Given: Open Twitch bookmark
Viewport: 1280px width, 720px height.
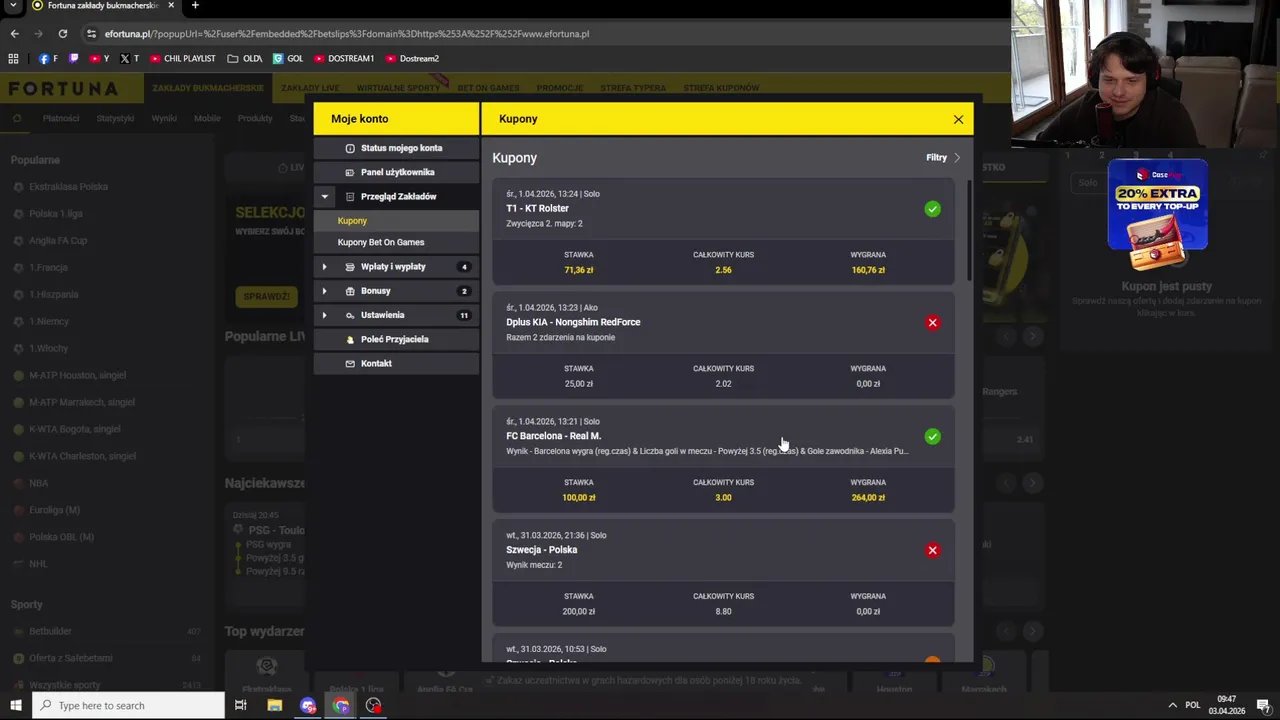Looking at the screenshot, I should tap(74, 59).
